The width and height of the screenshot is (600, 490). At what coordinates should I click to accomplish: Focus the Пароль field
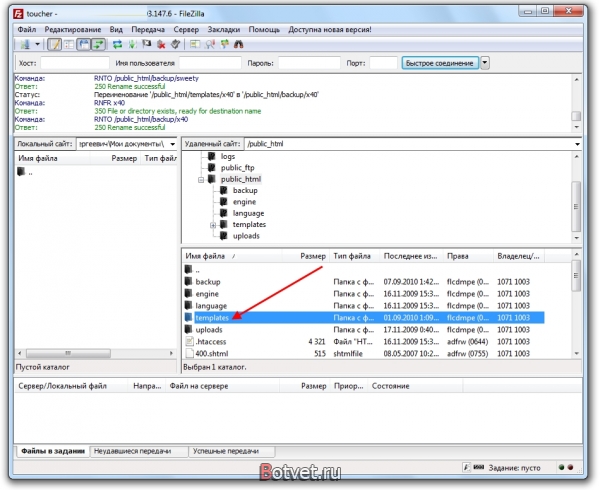[309, 63]
